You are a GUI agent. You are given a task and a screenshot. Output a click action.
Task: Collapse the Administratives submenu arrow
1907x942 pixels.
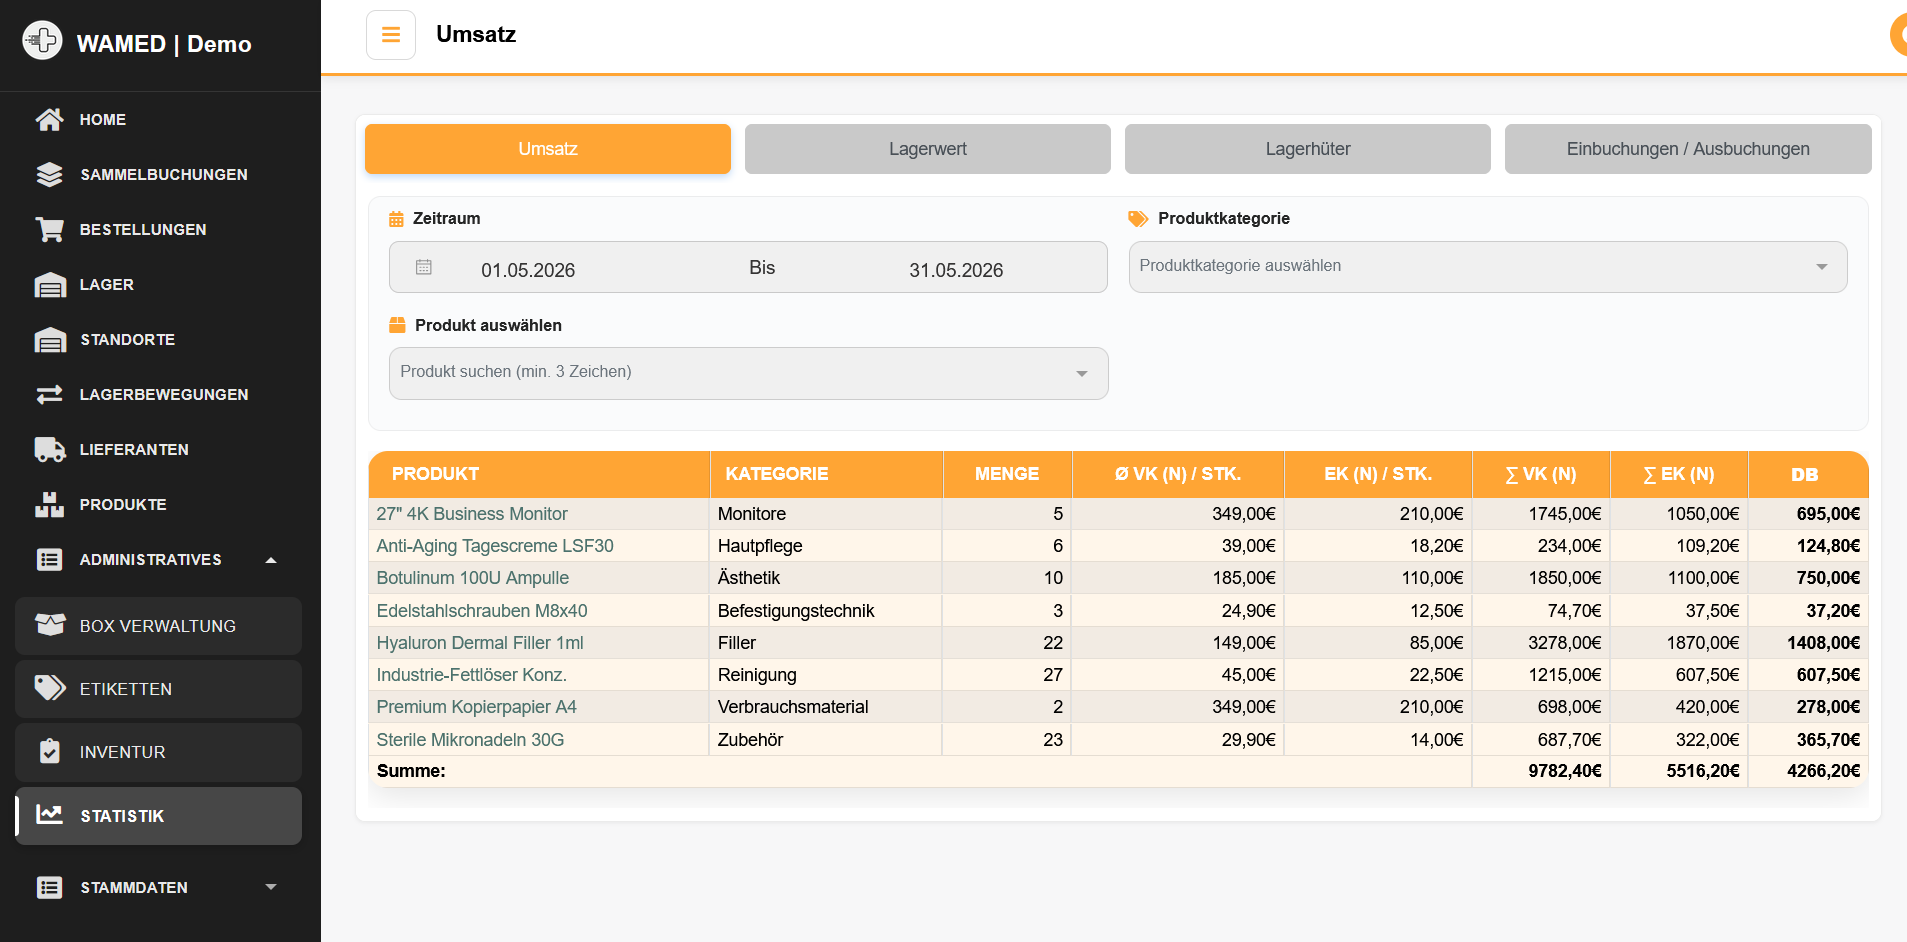coord(271,560)
